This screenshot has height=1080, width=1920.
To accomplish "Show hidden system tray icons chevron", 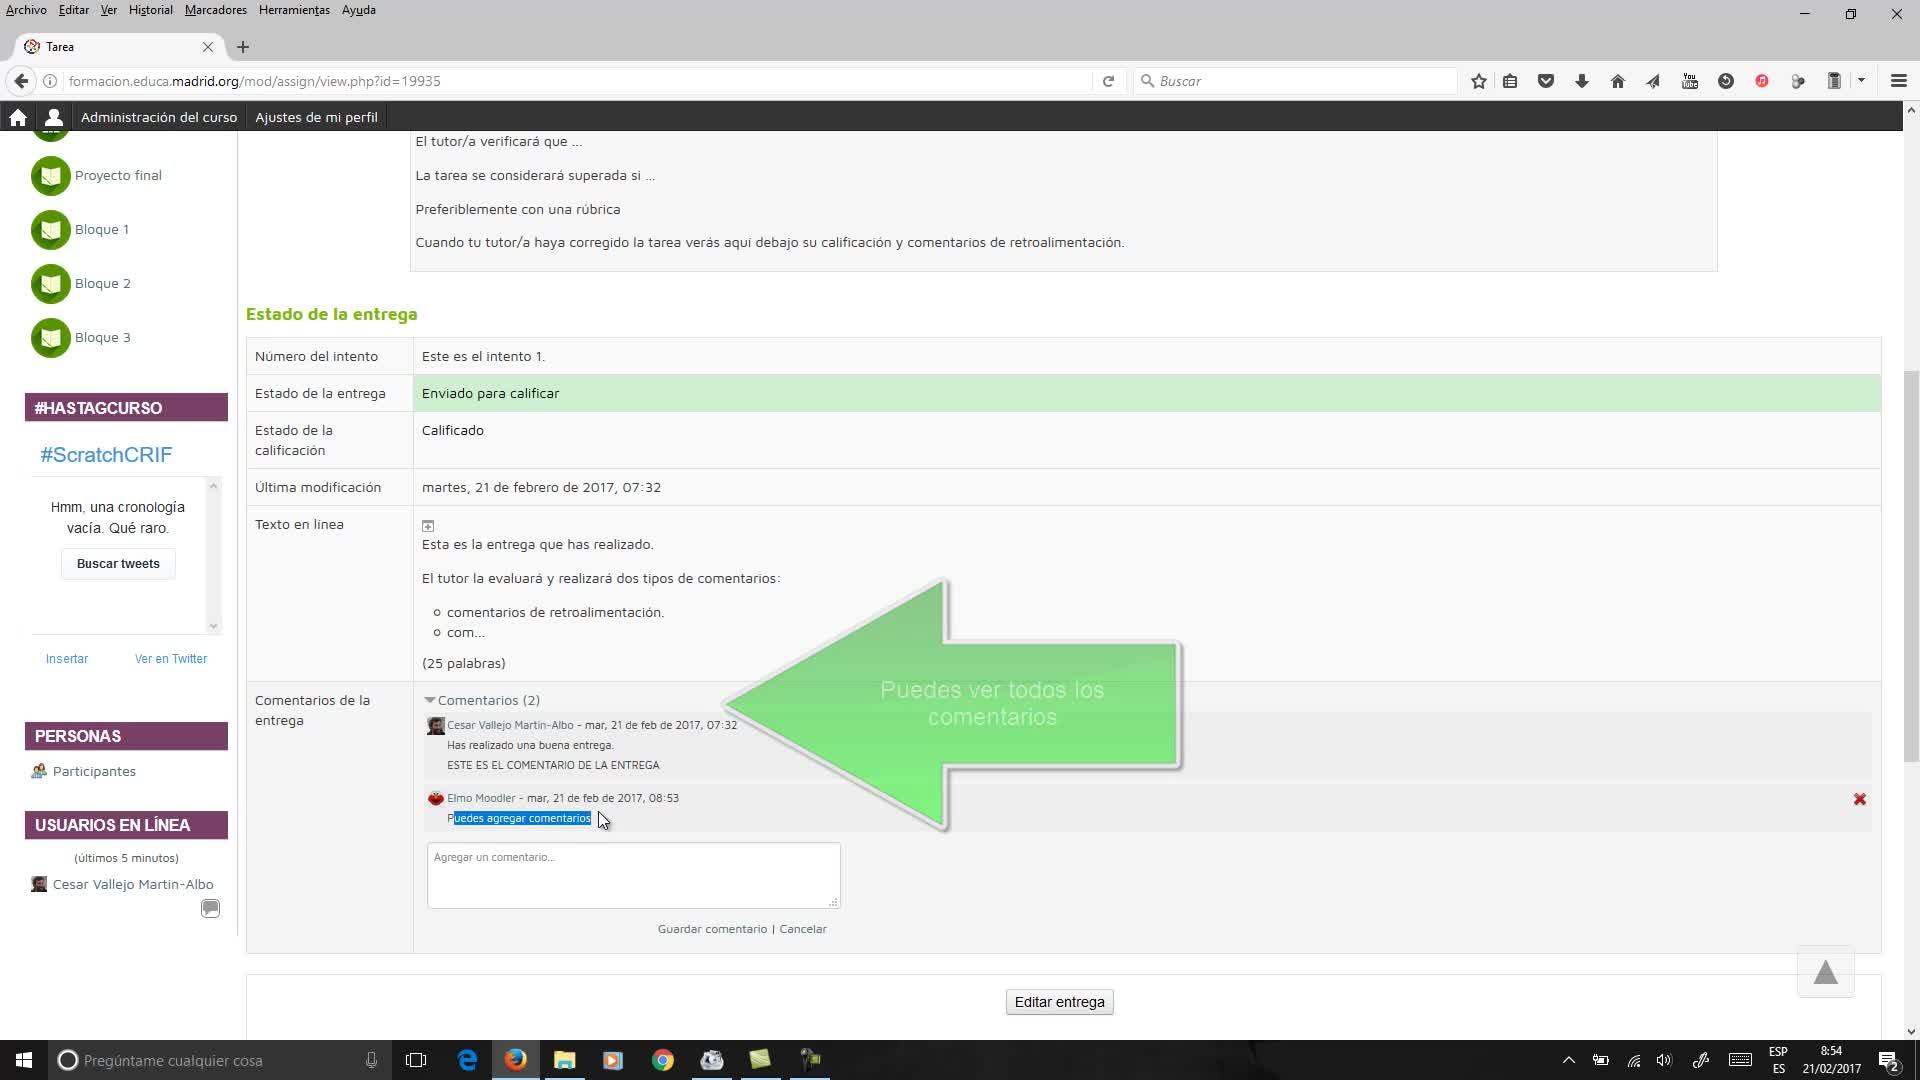I will pos(1568,1060).
